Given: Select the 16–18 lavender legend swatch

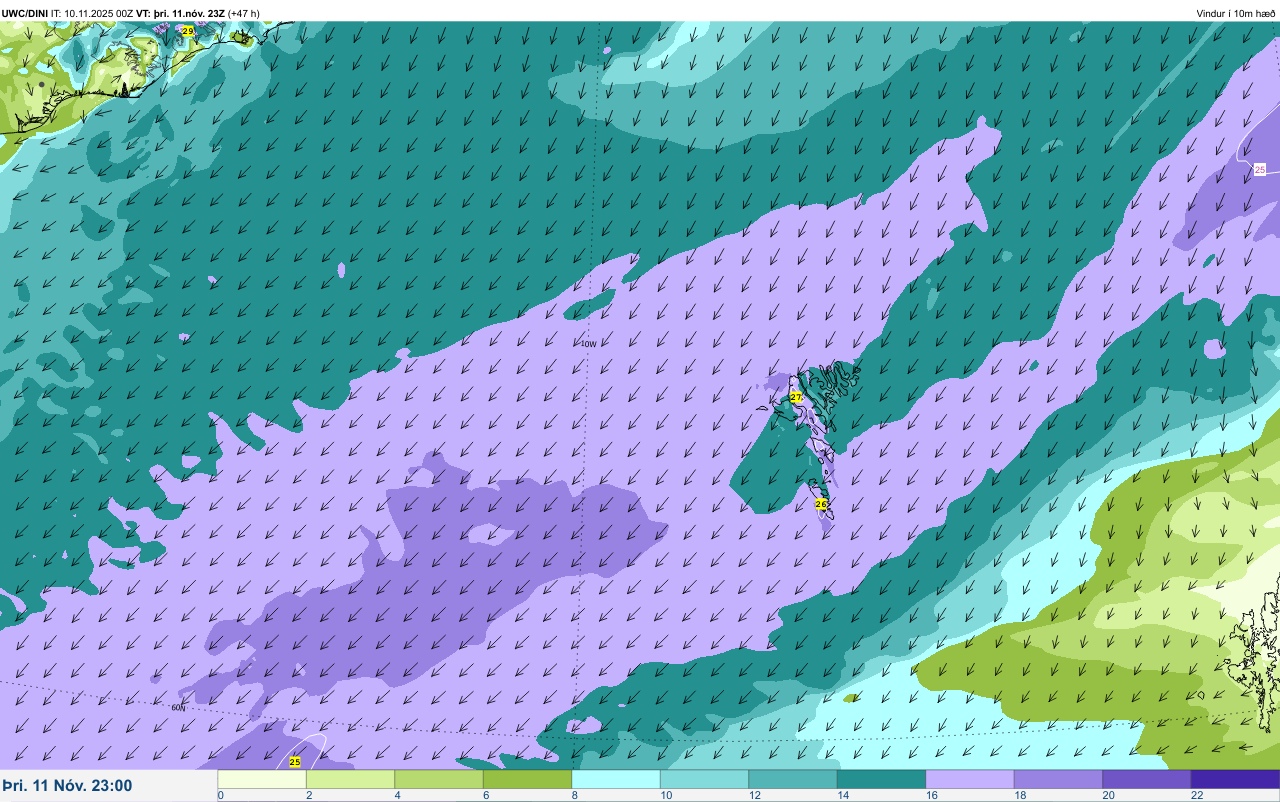Looking at the screenshot, I should (970, 779).
